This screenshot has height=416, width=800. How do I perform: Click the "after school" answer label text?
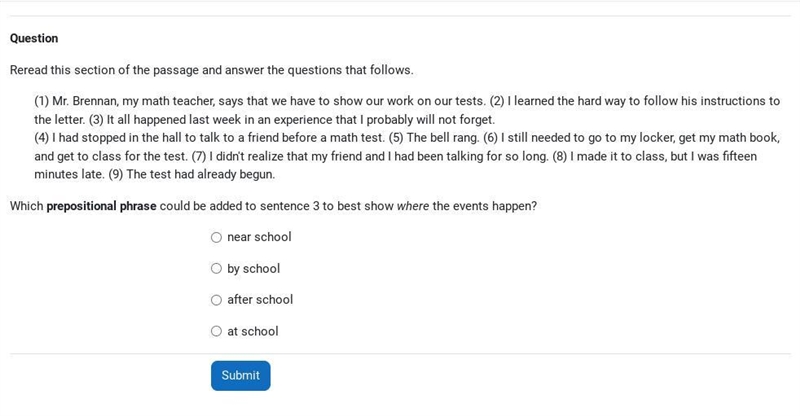click(x=260, y=300)
